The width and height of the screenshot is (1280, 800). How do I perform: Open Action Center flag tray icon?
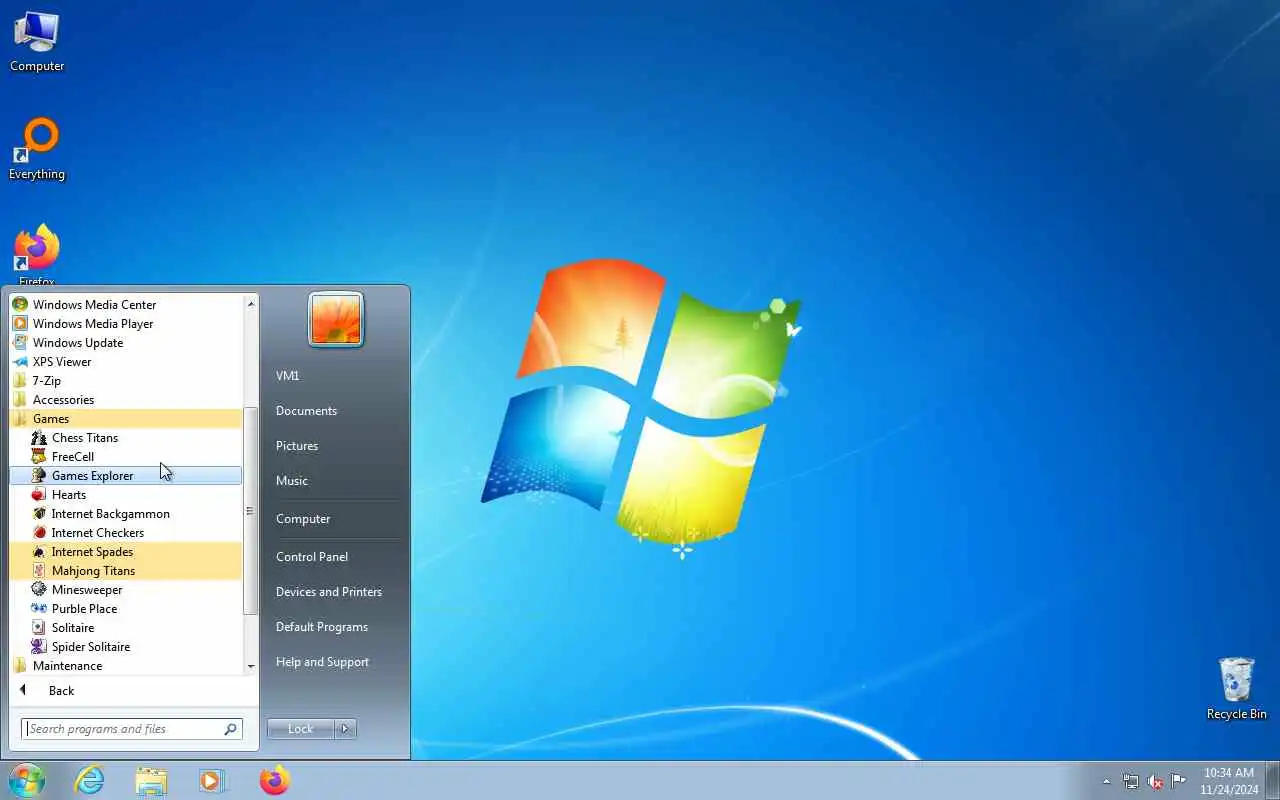point(1179,781)
